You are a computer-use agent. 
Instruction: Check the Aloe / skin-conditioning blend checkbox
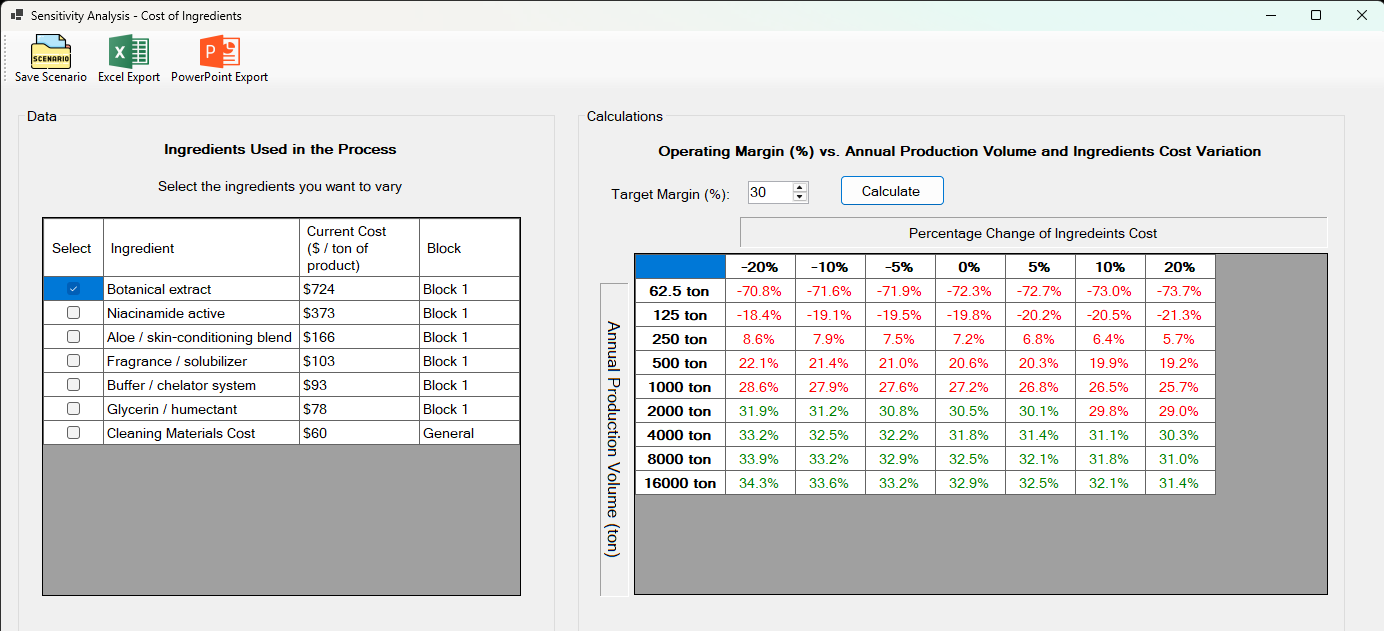pyautogui.click(x=73, y=337)
